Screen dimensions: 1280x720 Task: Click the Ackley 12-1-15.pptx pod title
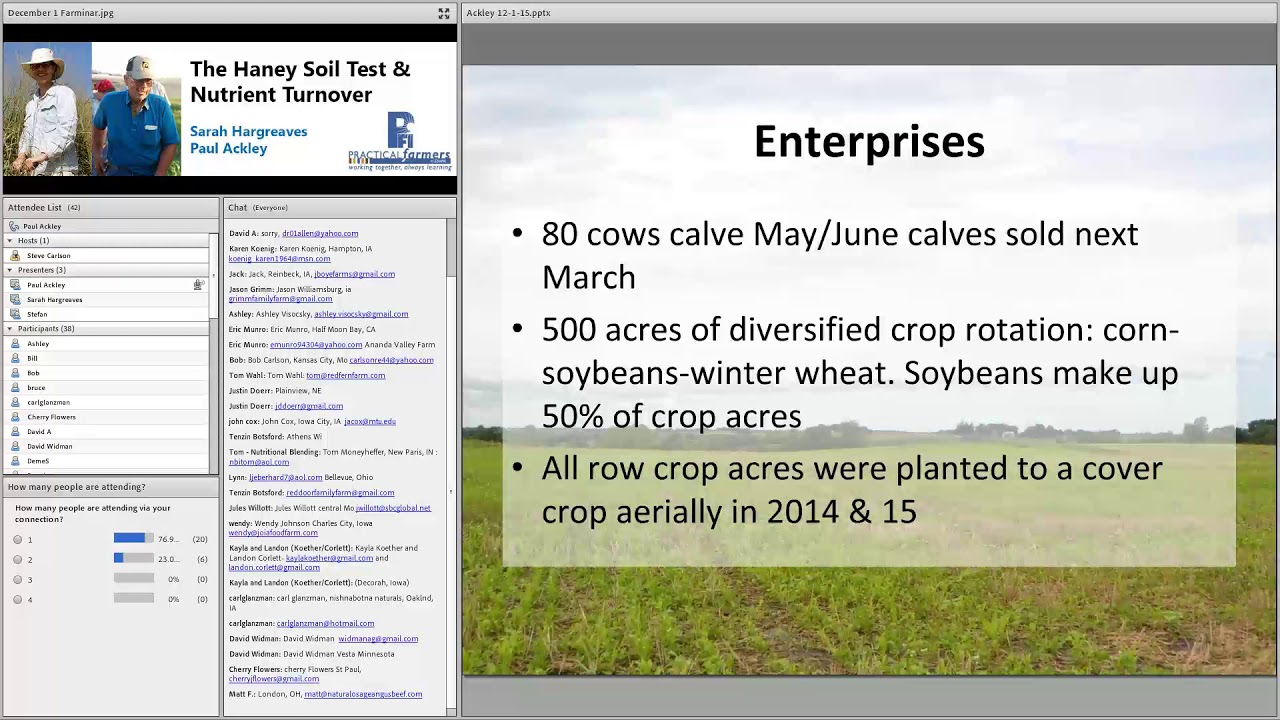tap(508, 13)
